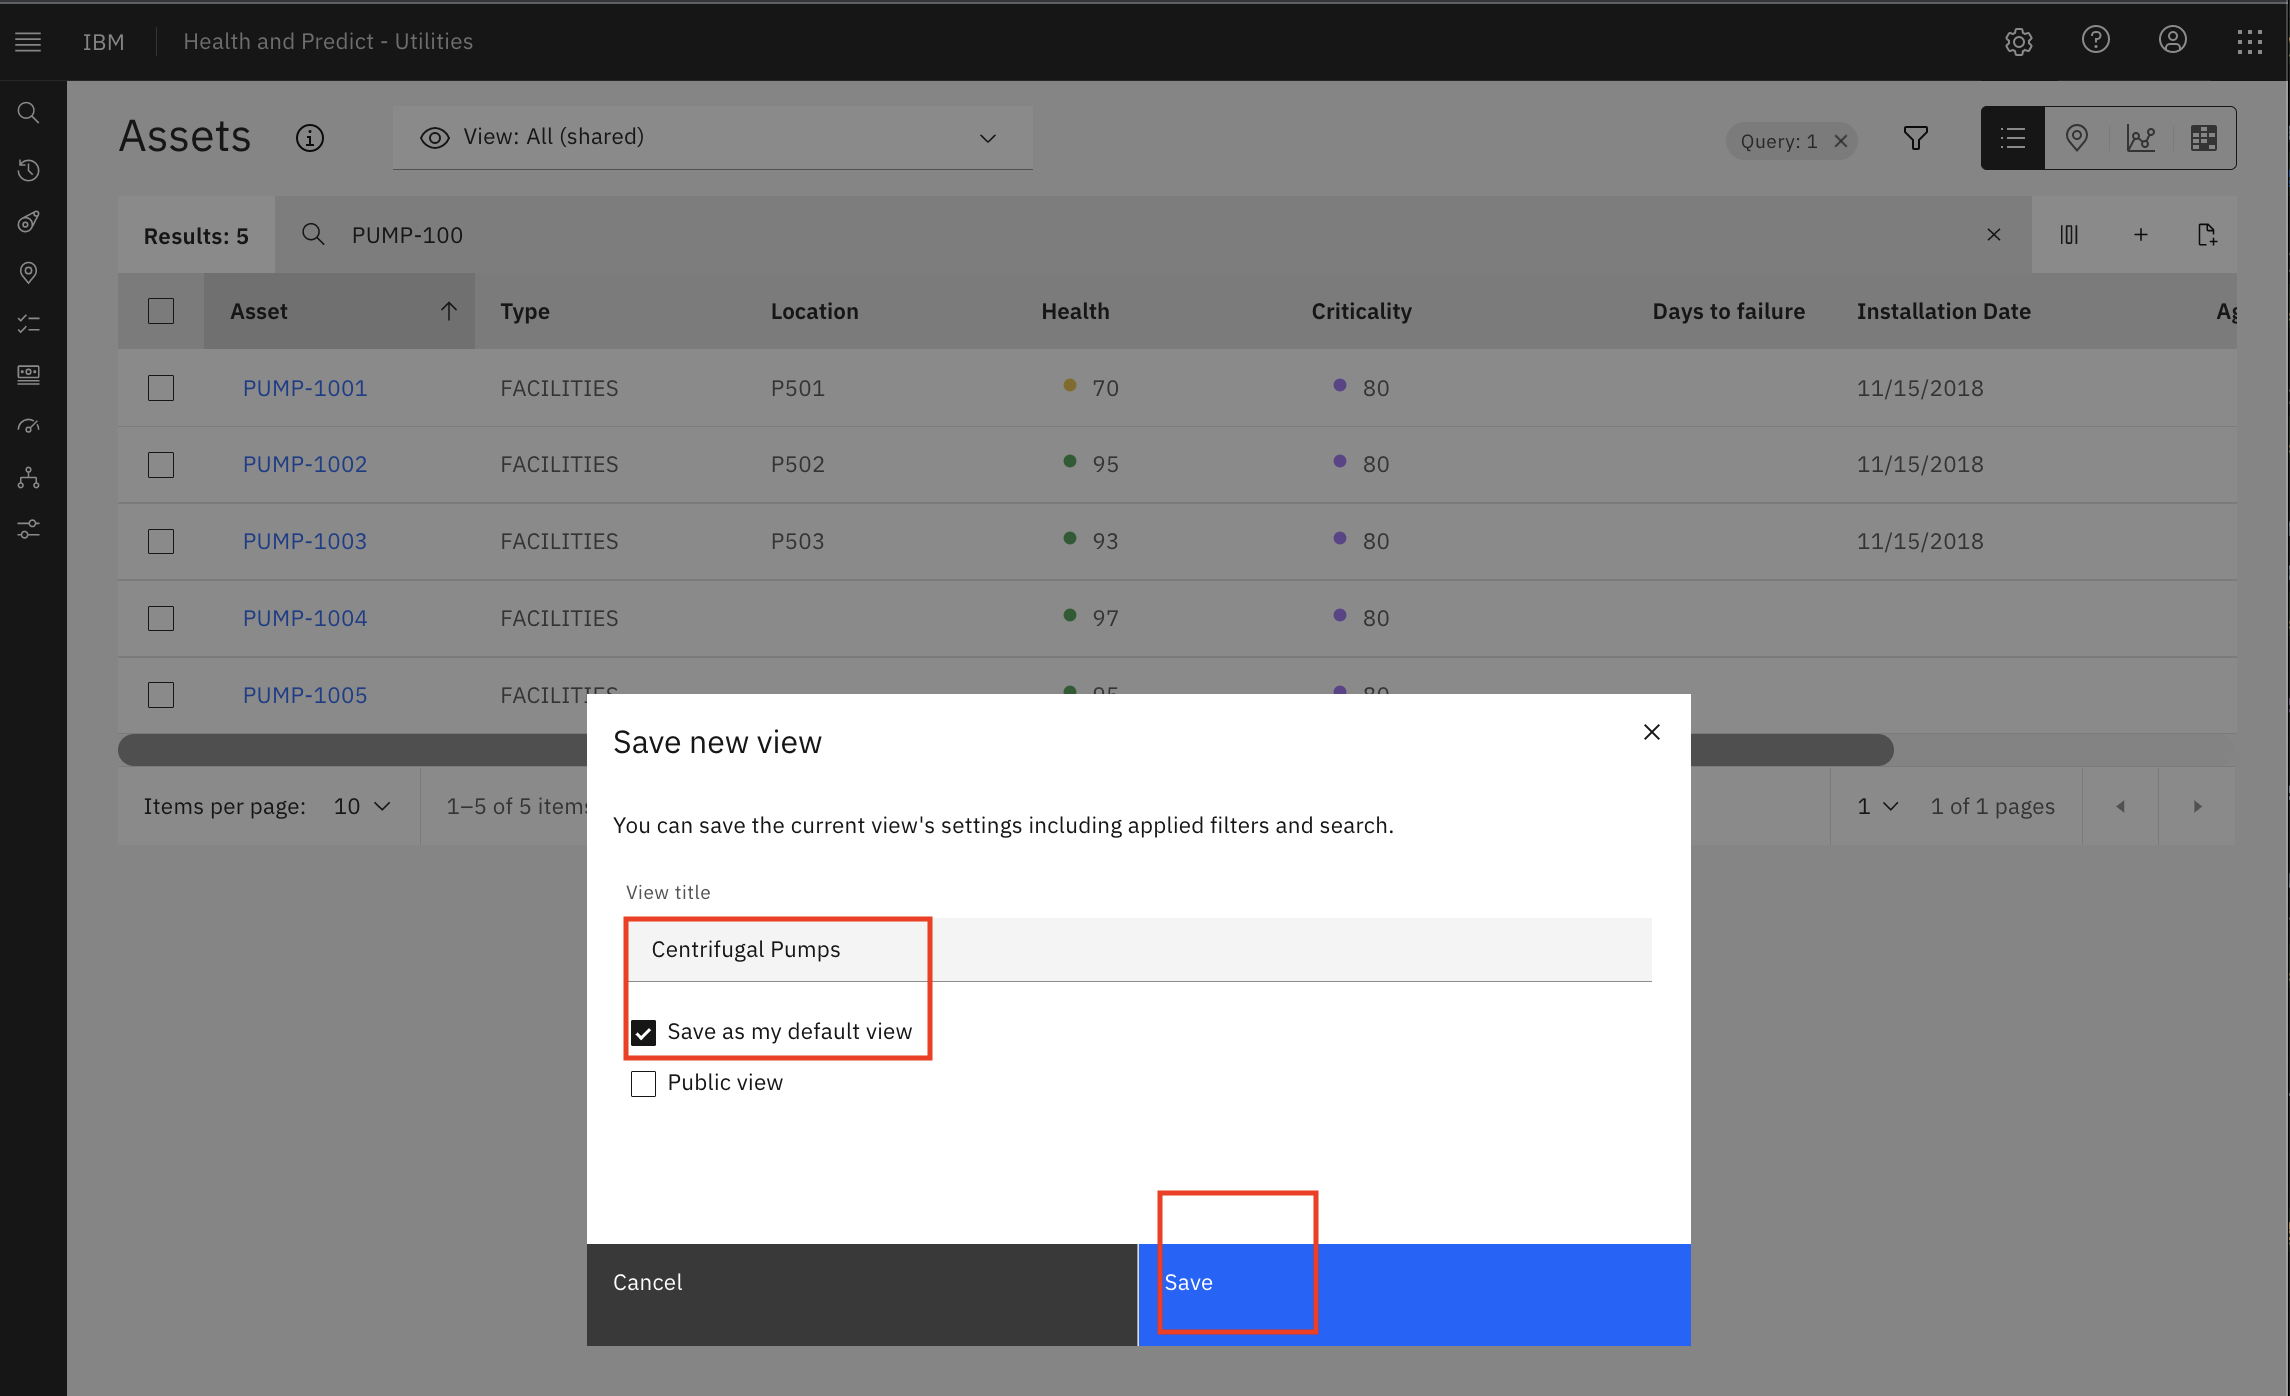
Task: Open the sidebar sliders settings icon
Action: 28,529
